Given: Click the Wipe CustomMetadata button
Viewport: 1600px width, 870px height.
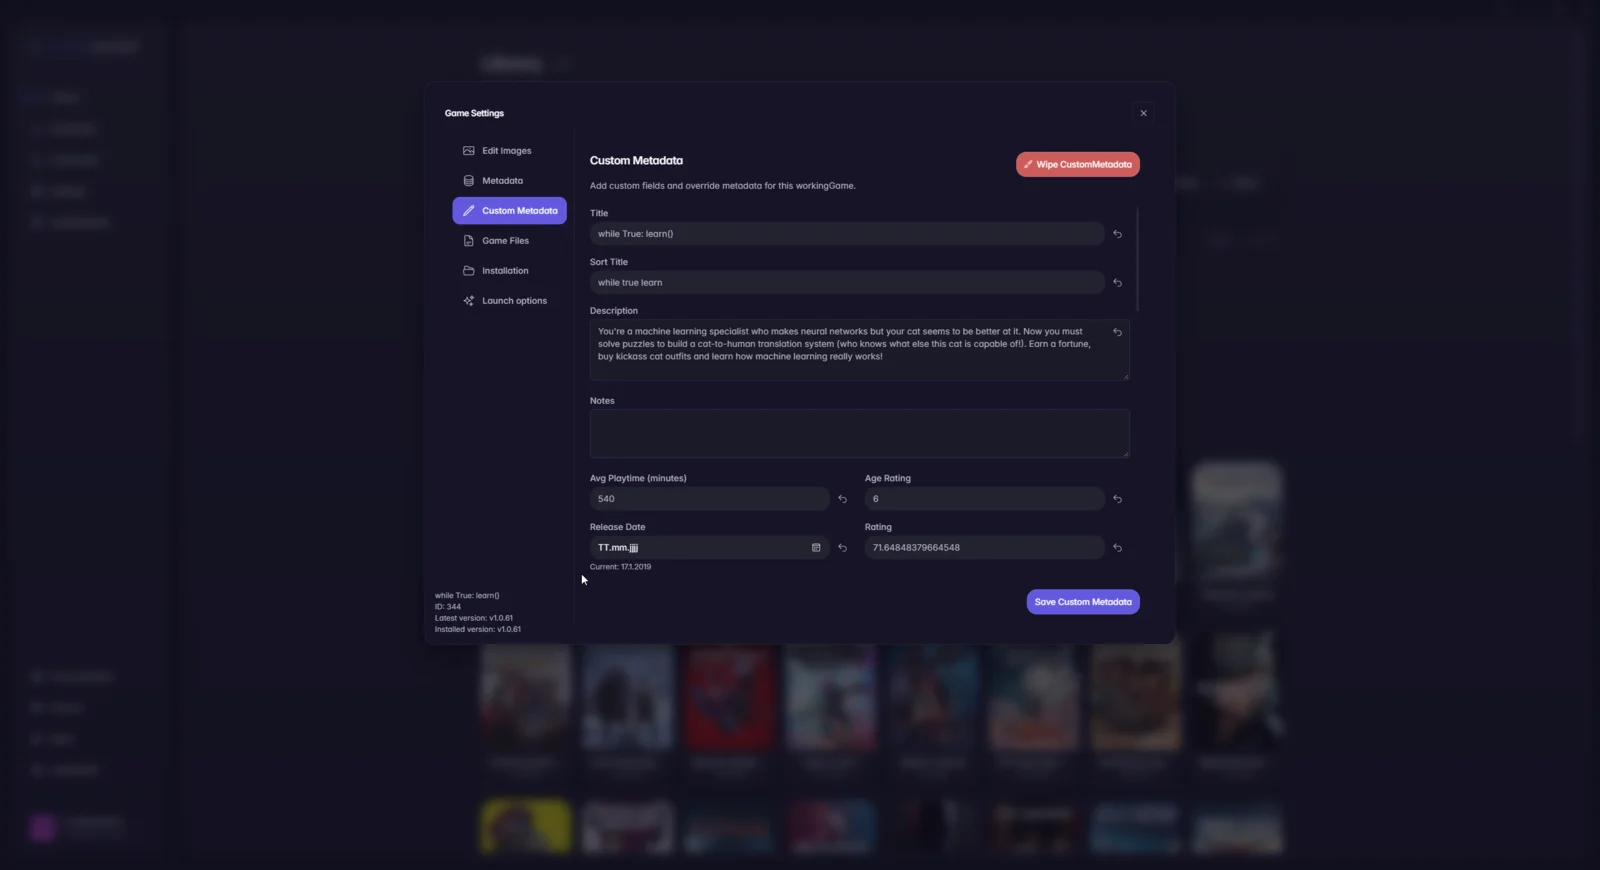Looking at the screenshot, I should tap(1078, 164).
